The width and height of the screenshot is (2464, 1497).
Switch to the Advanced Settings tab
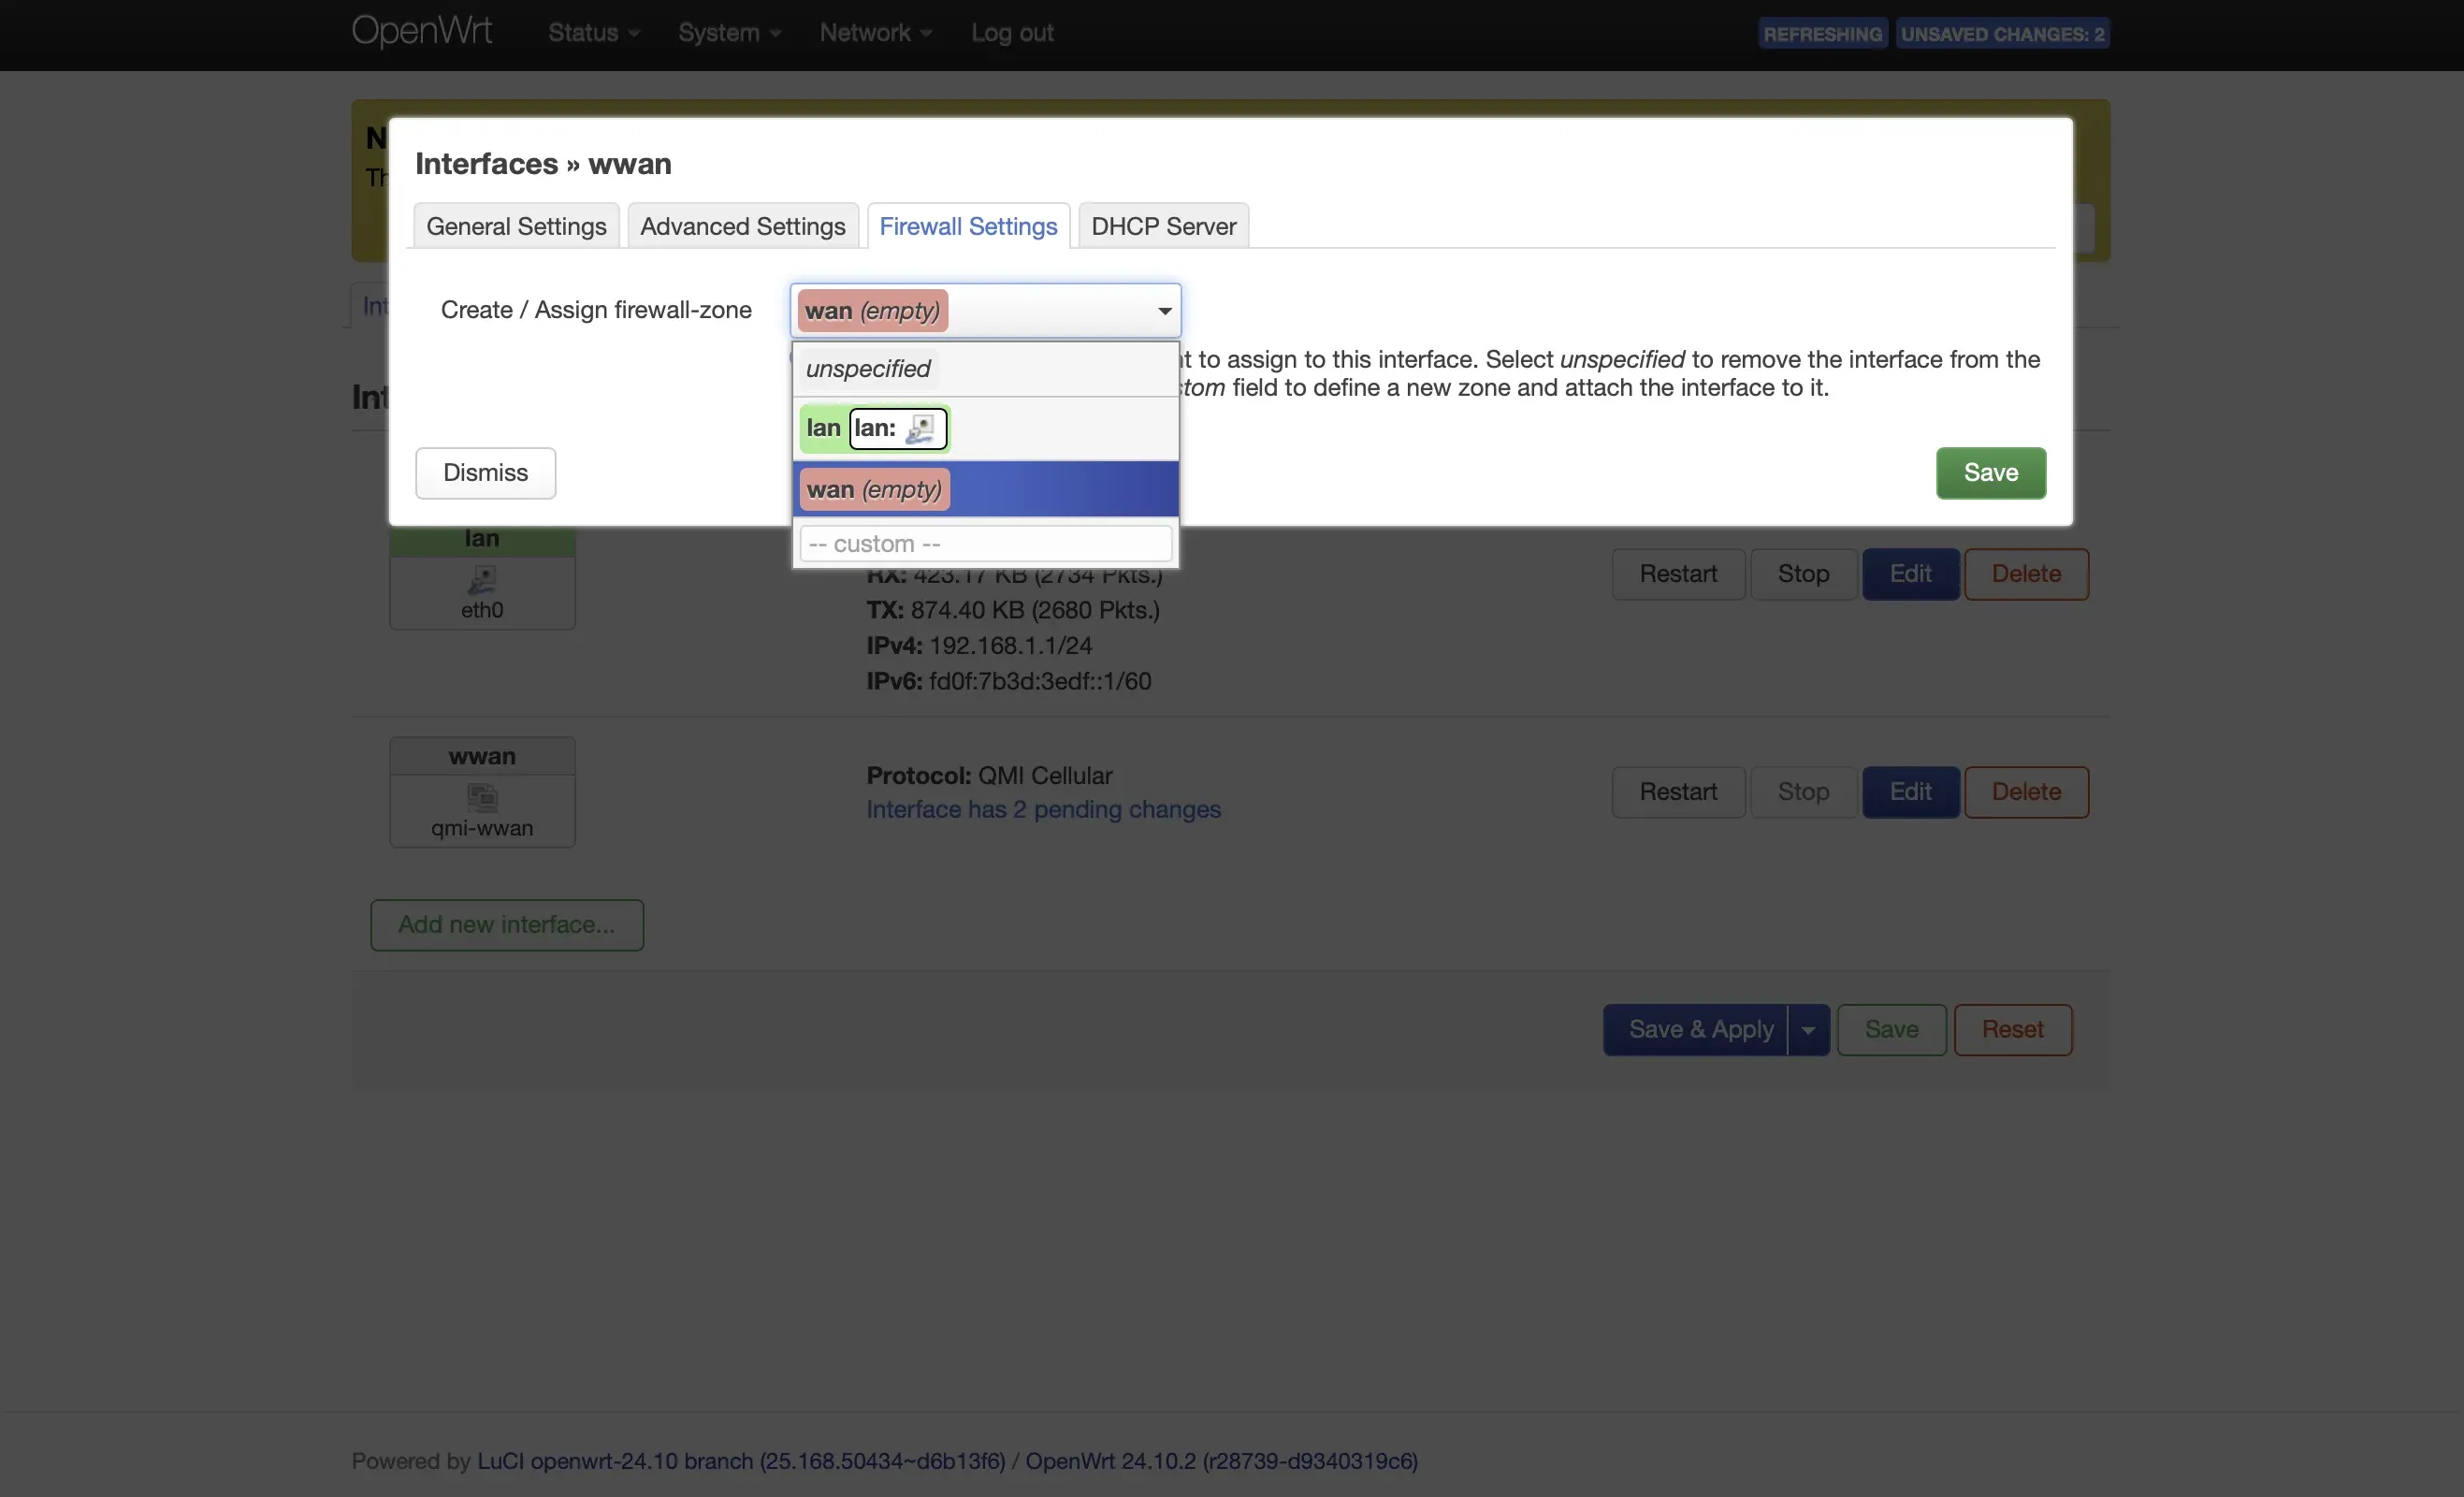[x=743, y=226]
